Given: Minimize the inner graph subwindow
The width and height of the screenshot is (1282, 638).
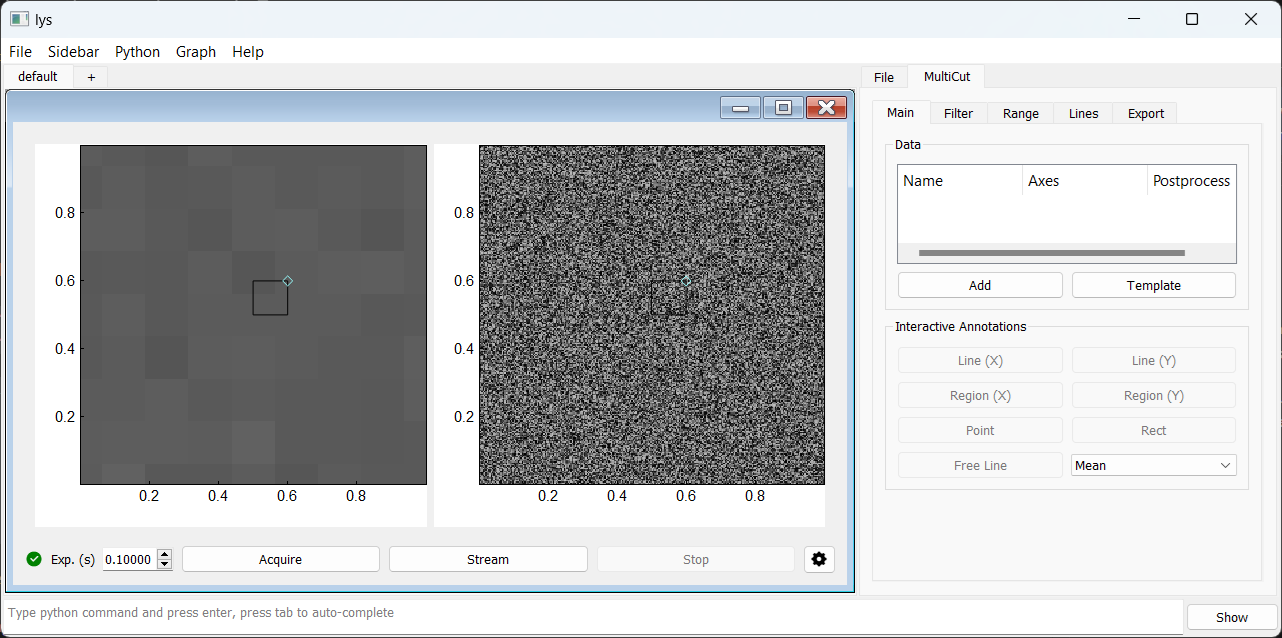Looking at the screenshot, I should [x=741, y=108].
